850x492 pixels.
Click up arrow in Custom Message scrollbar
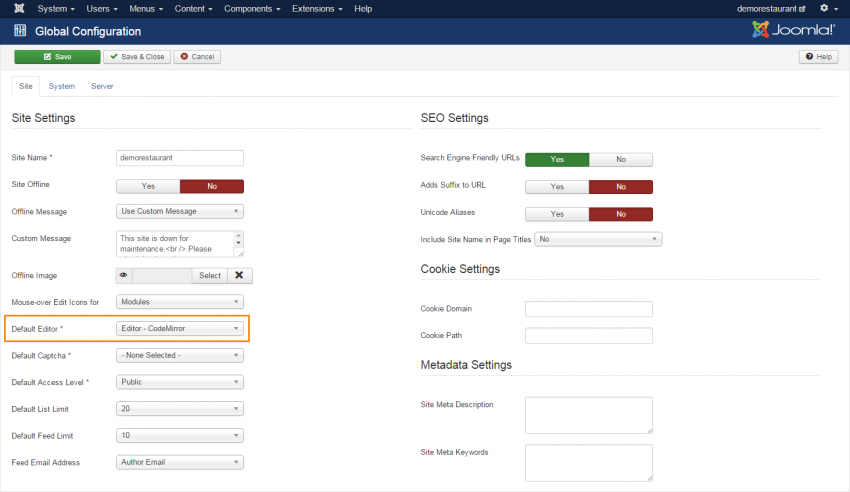pos(239,236)
